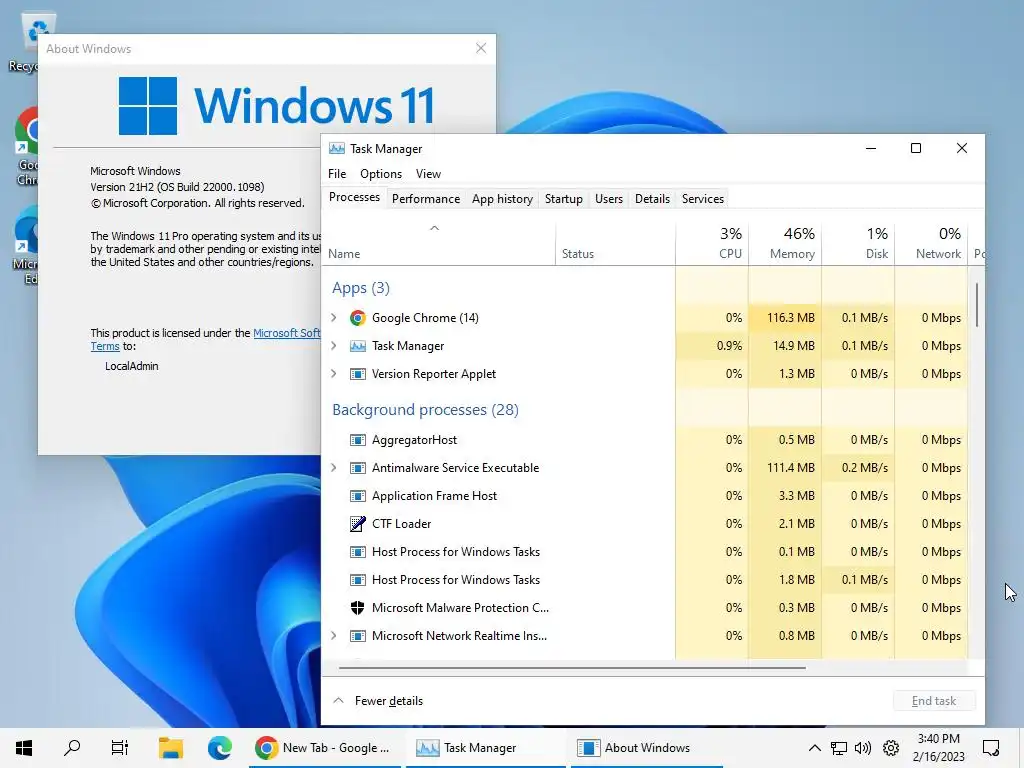Click the taskbar clock showing 3:40 PM

[x=938, y=748]
